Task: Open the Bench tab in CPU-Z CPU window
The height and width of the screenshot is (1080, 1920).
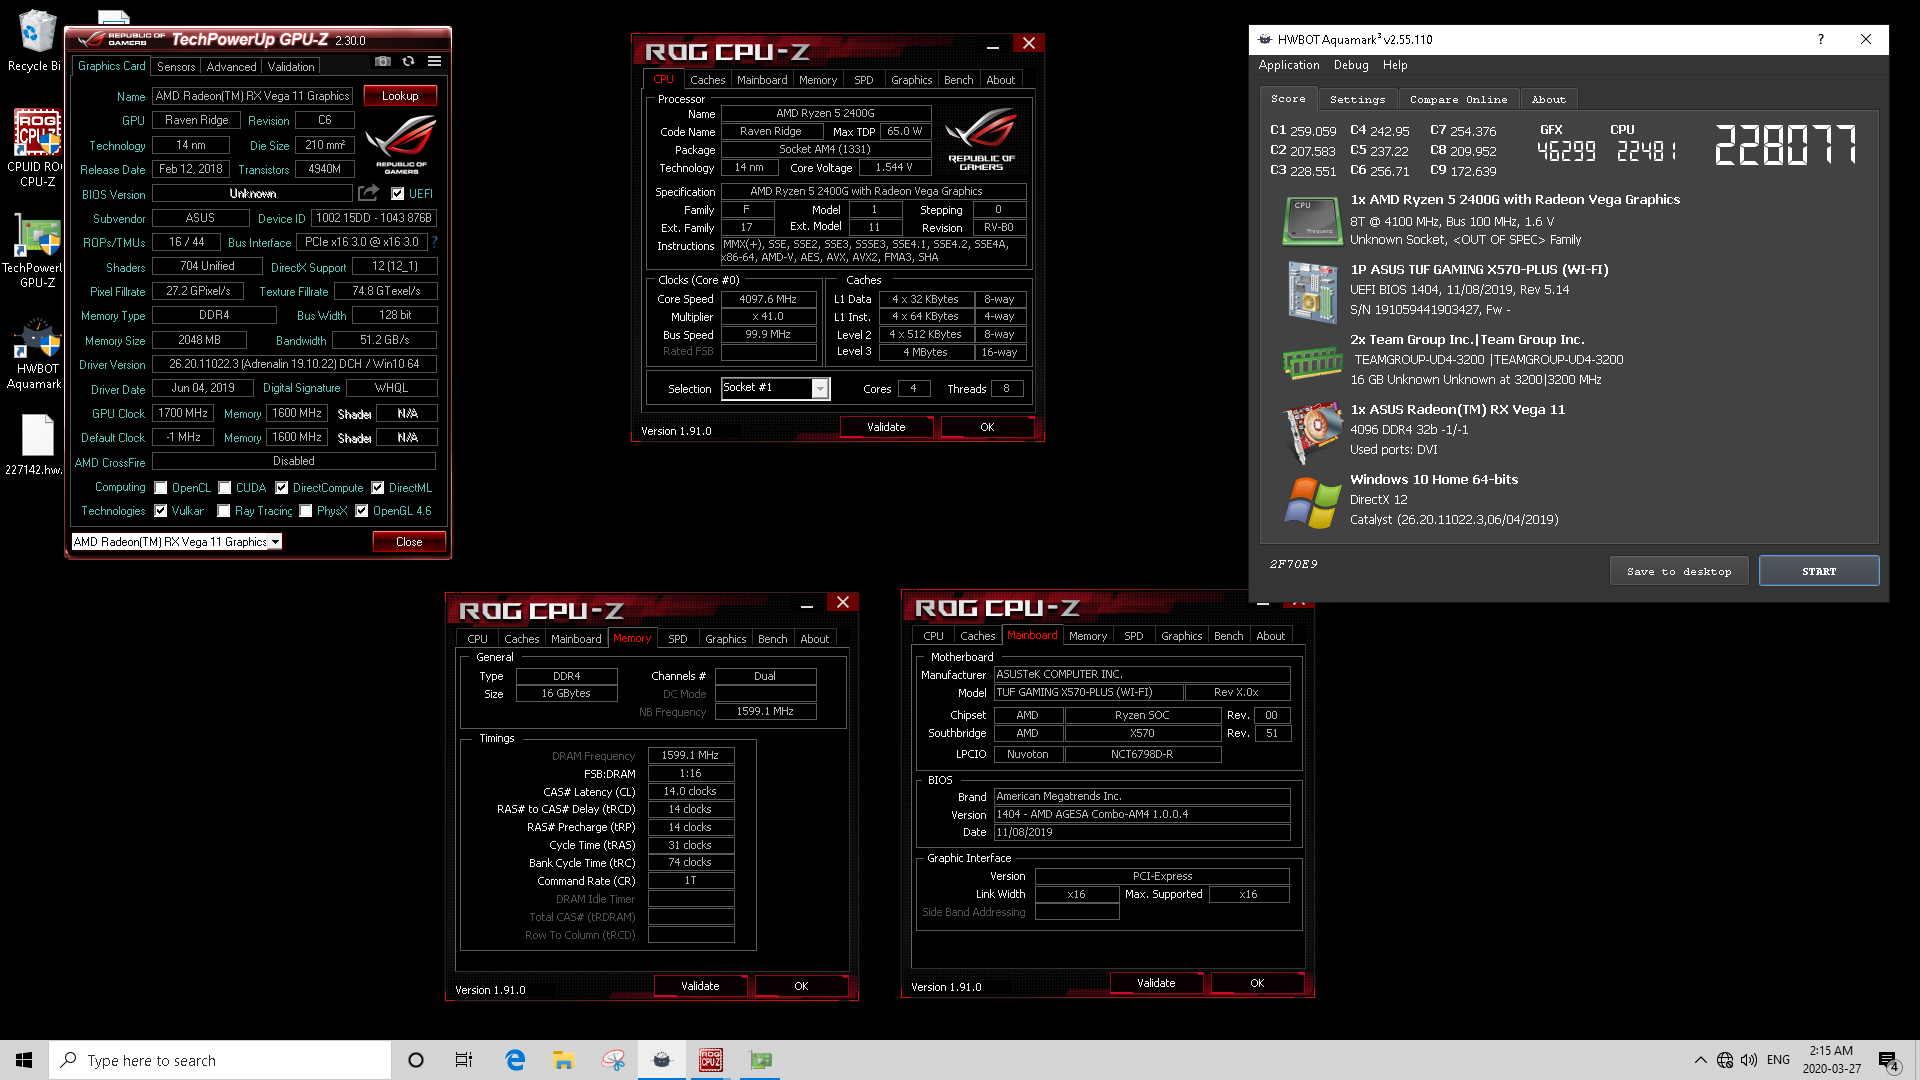Action: click(958, 80)
